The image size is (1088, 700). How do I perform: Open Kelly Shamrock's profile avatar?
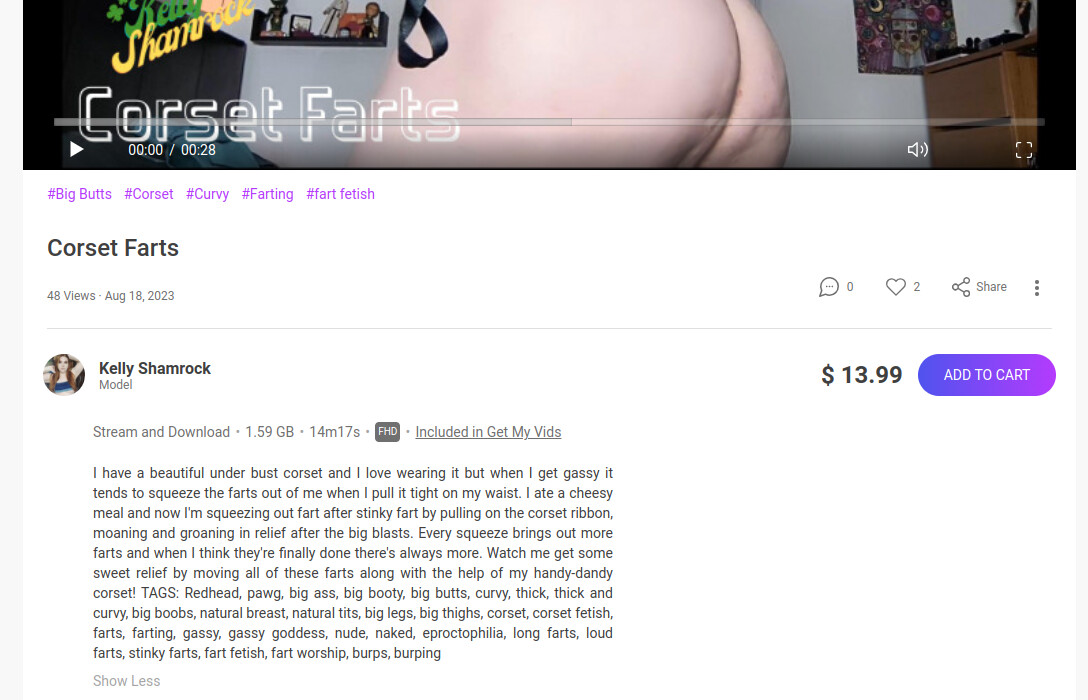[x=64, y=375]
